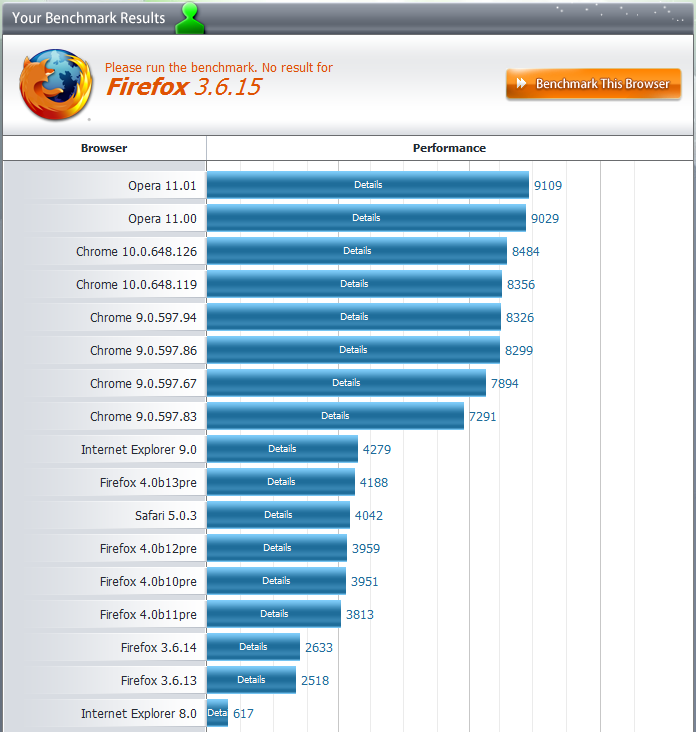Click the Firefox 4.0b12pre label
This screenshot has width=696, height=732.
pos(148,549)
